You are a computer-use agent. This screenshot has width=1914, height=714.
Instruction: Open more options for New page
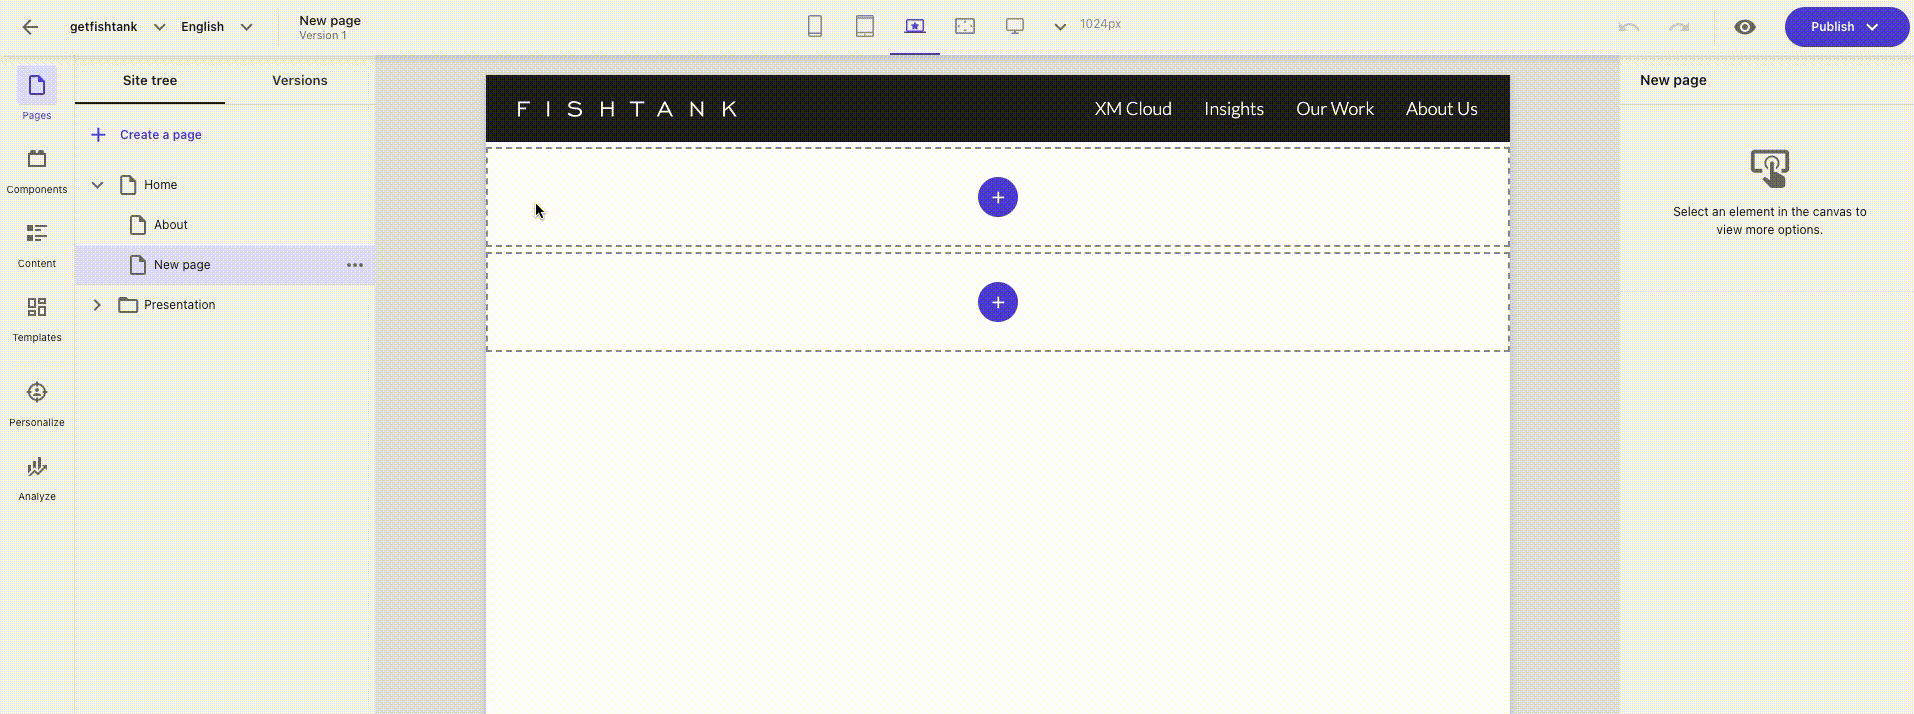click(355, 265)
